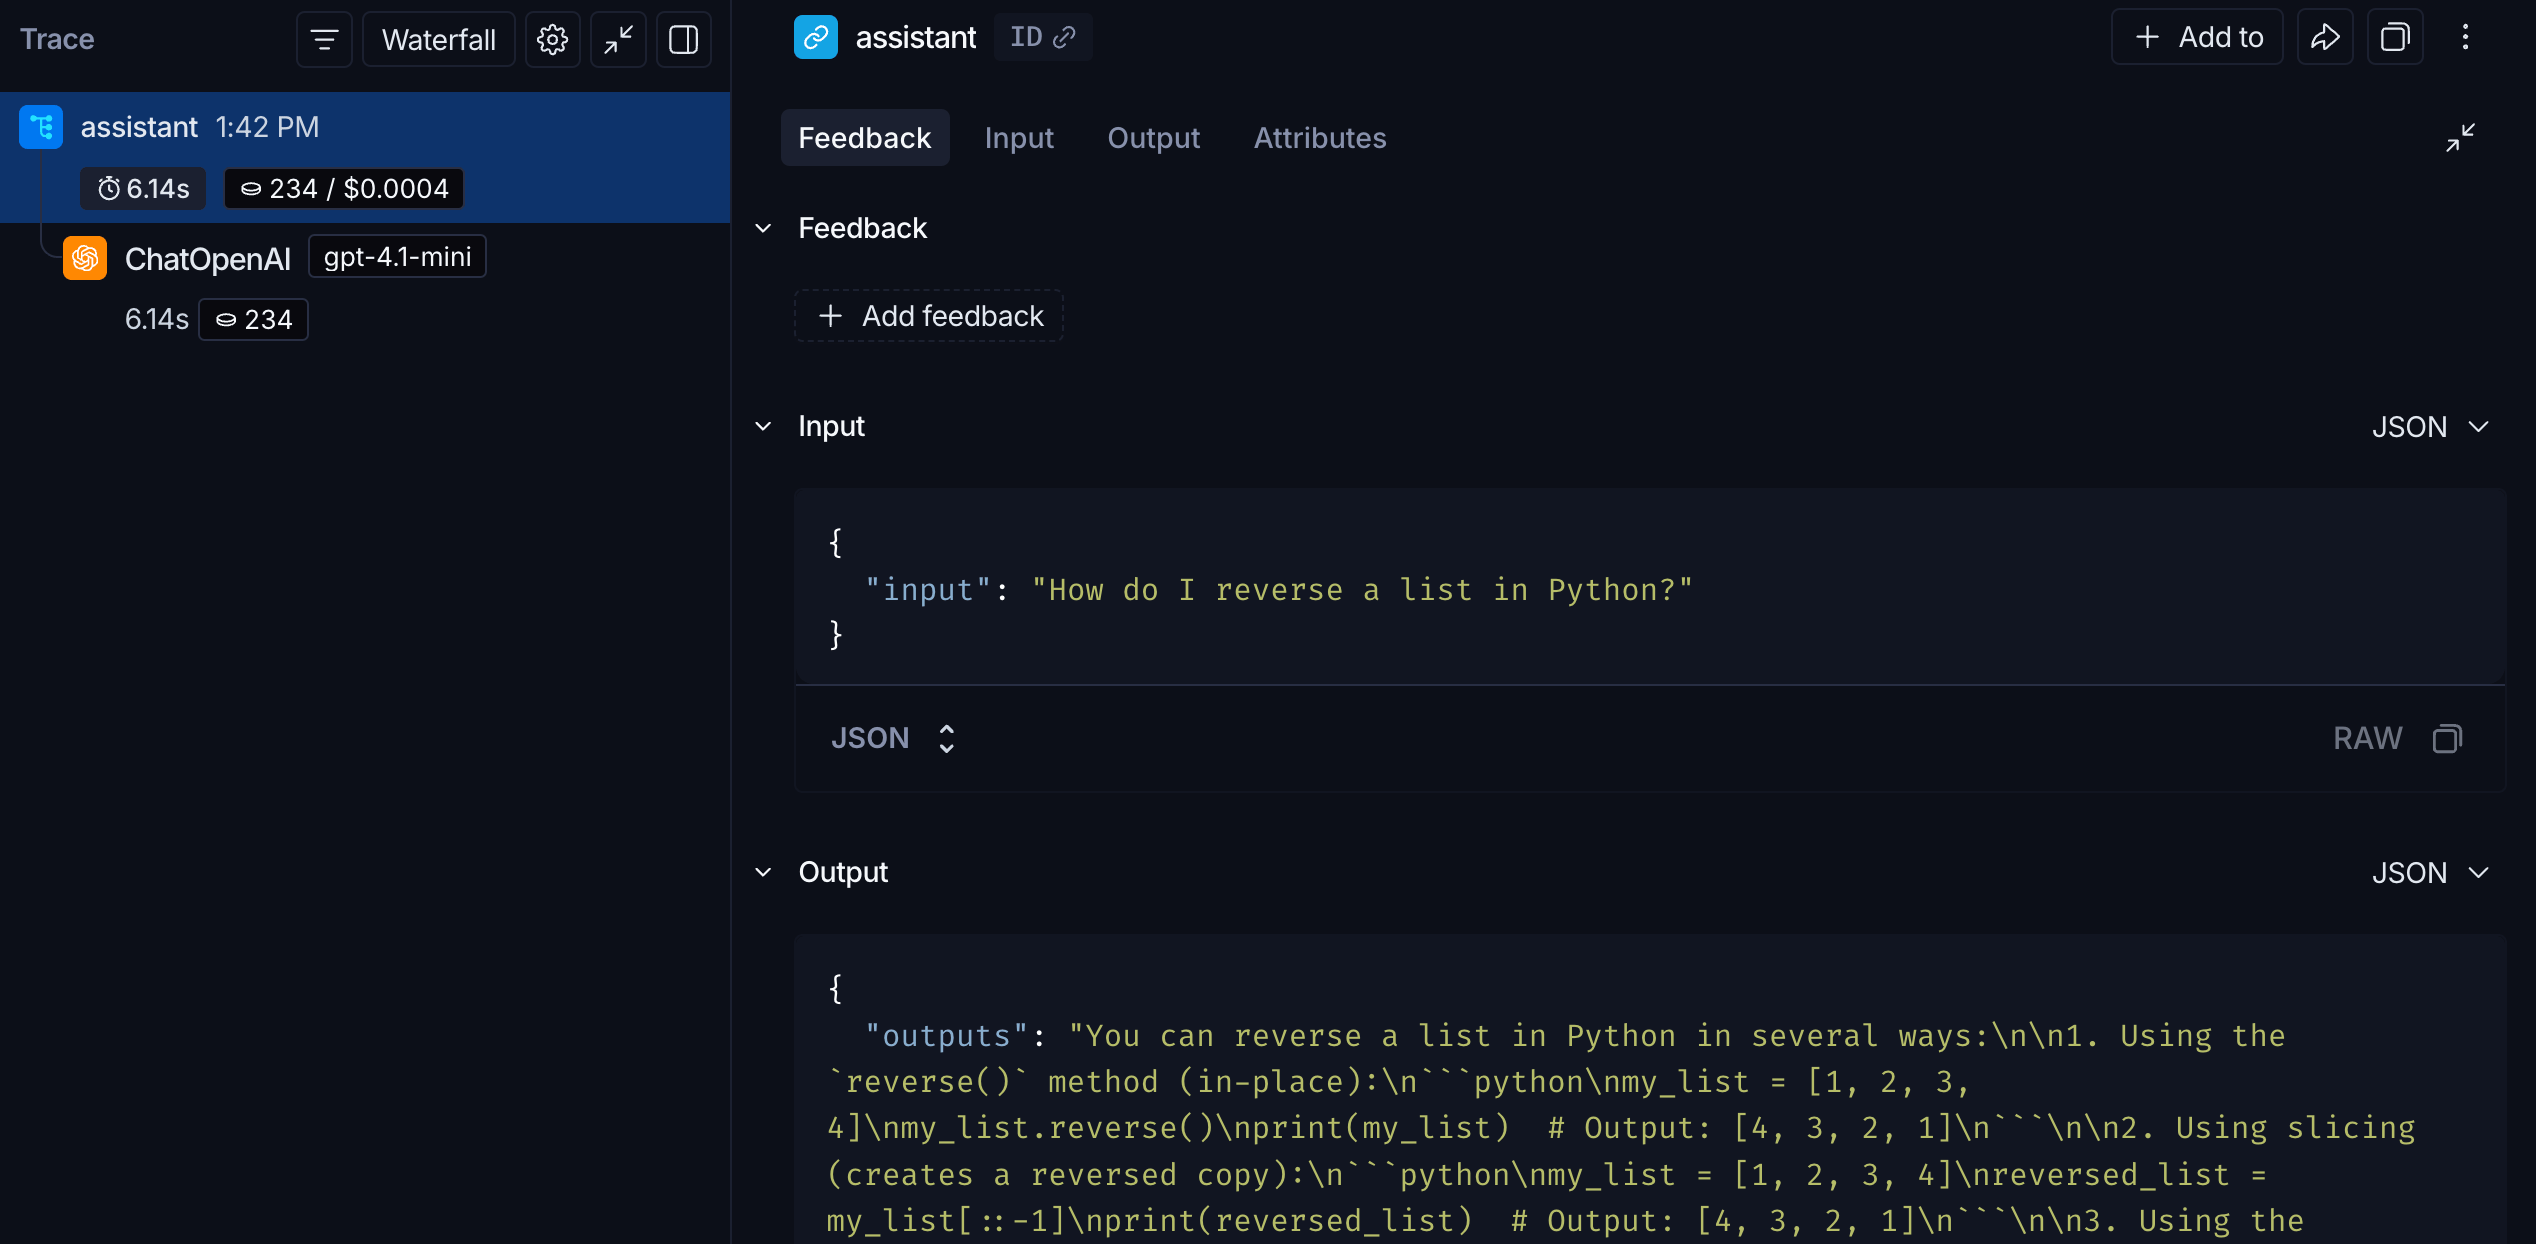The image size is (2536, 1244).
Task: Open the three-dot more options menu
Action: 2465,38
